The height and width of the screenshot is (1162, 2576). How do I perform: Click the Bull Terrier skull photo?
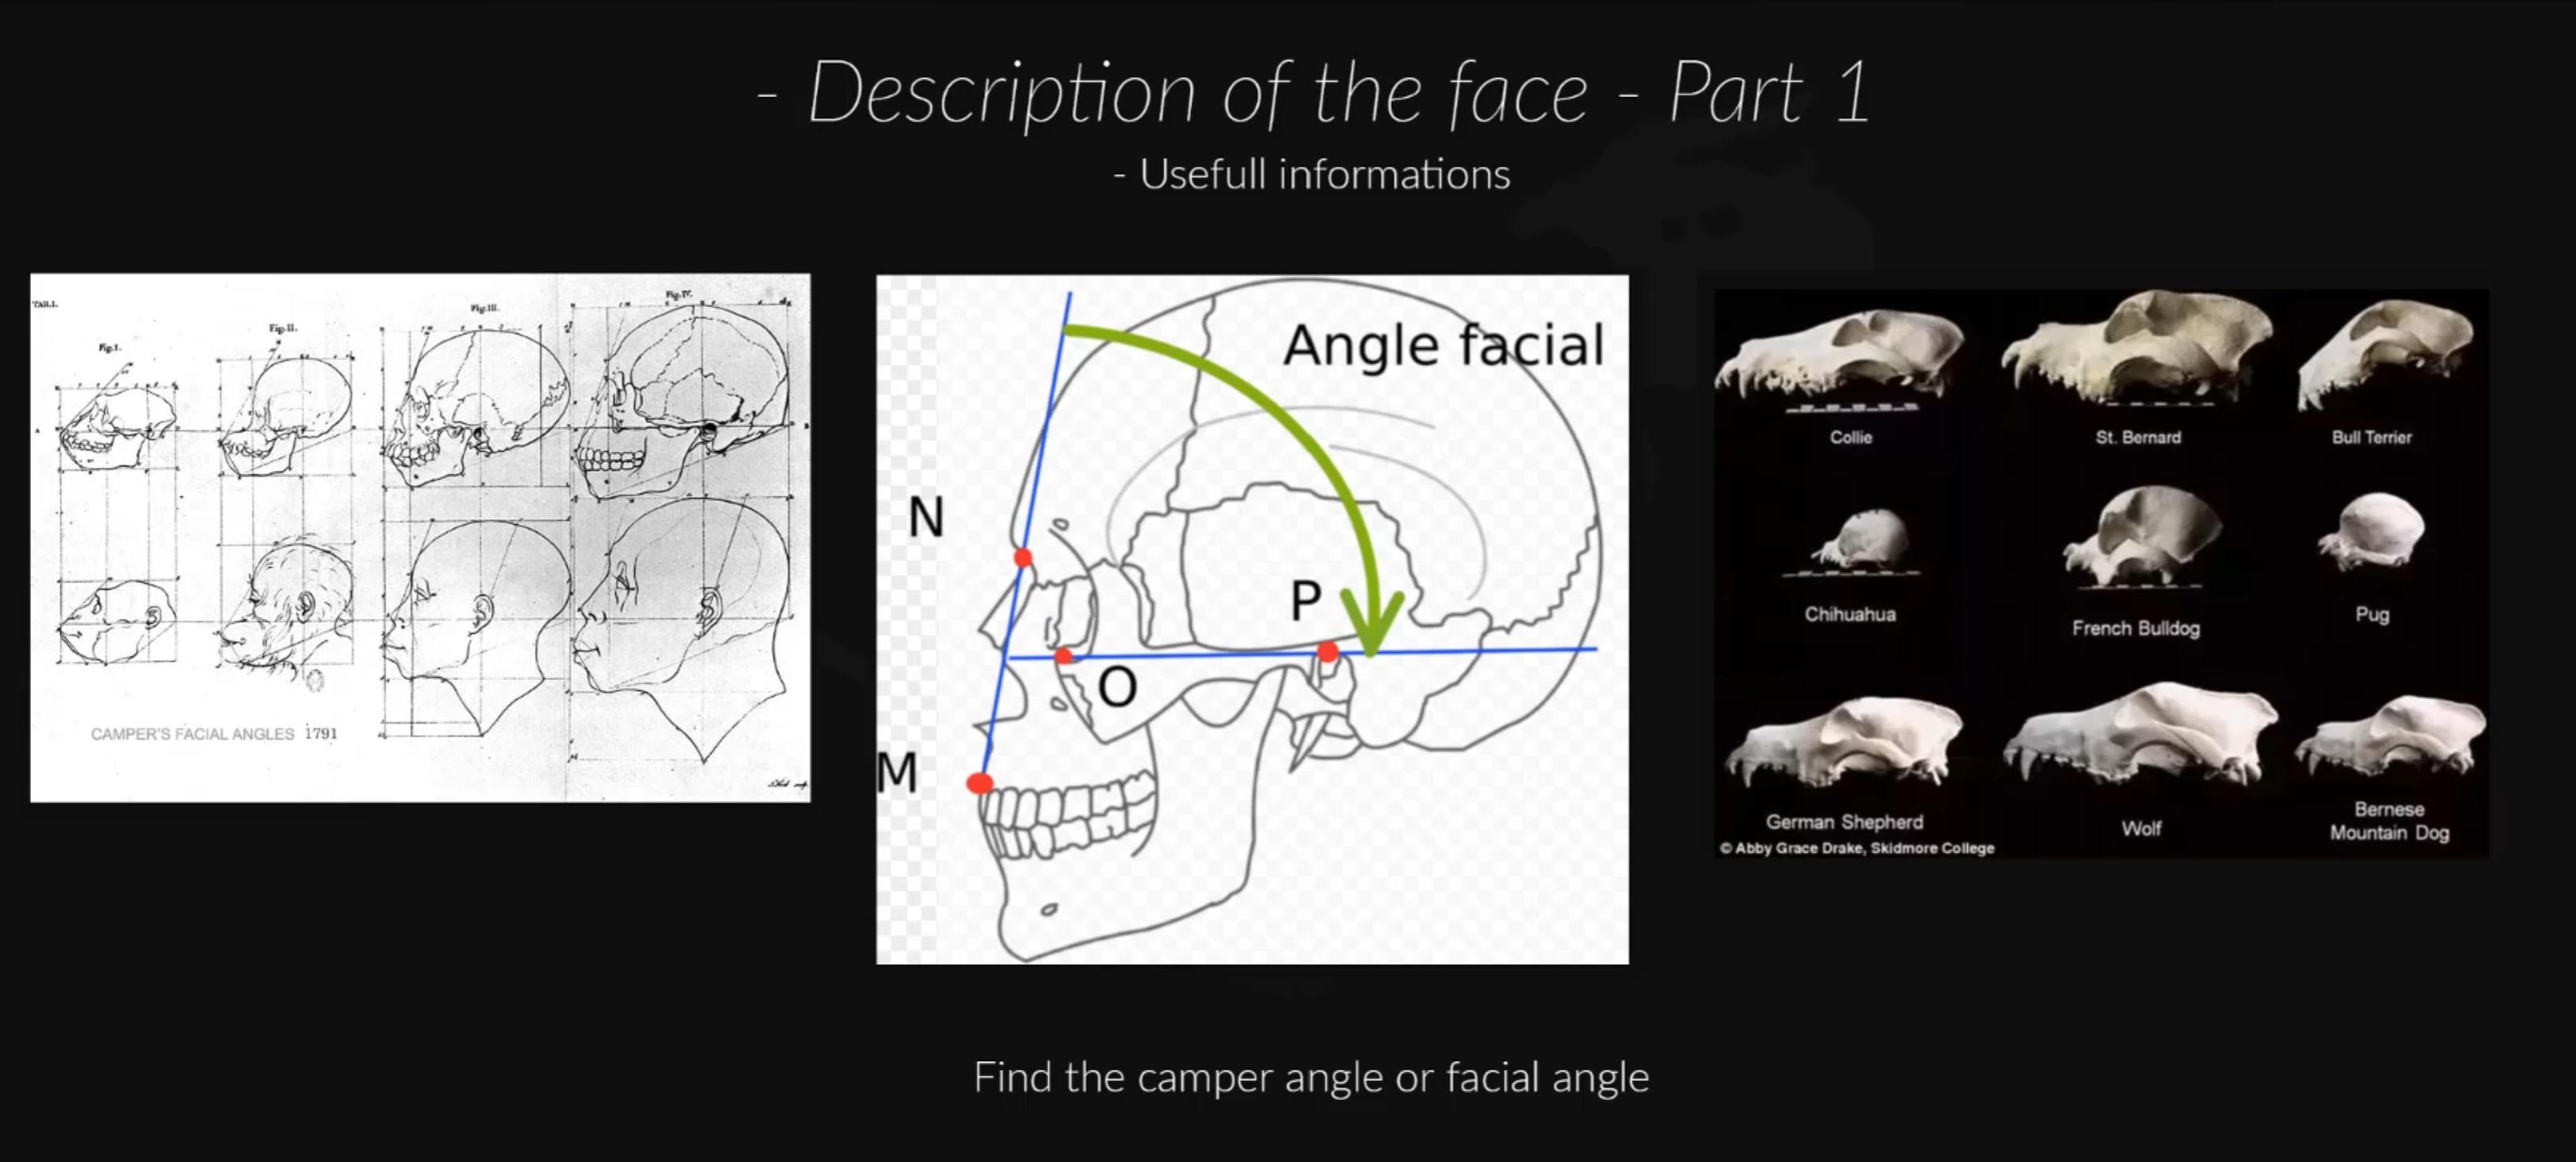(2385, 355)
